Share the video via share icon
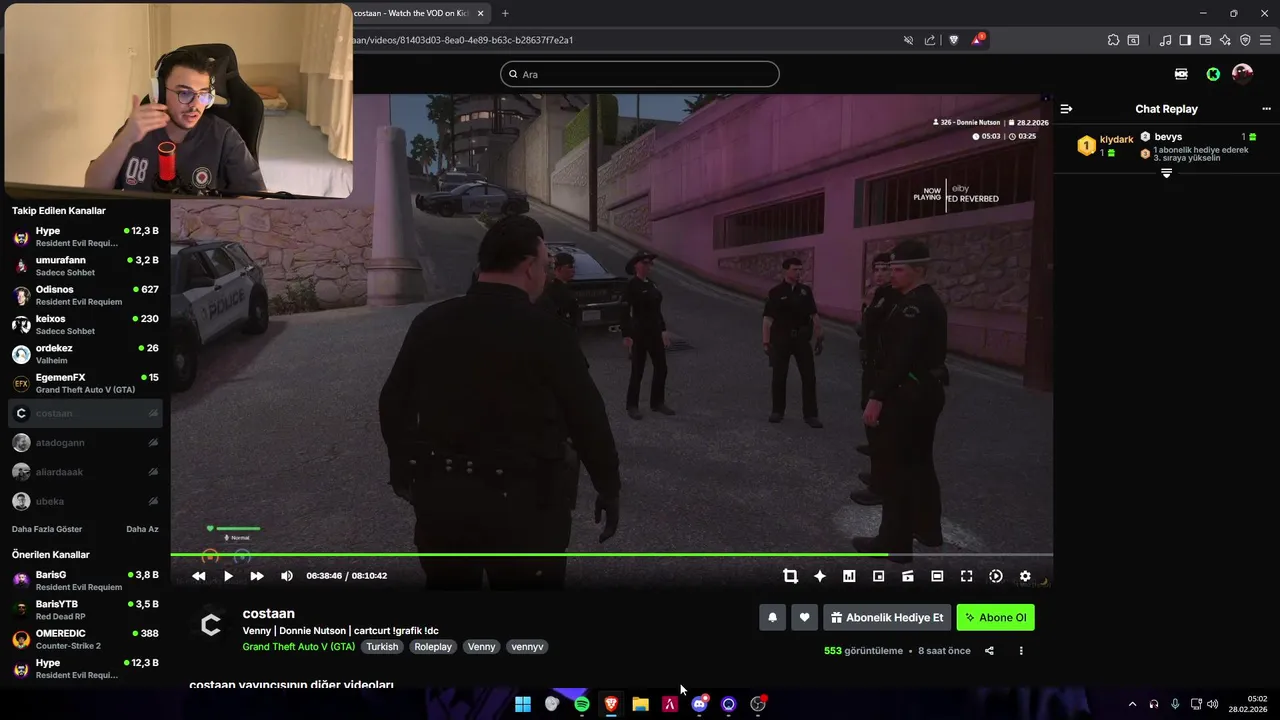The height and width of the screenshot is (720, 1280). (989, 651)
